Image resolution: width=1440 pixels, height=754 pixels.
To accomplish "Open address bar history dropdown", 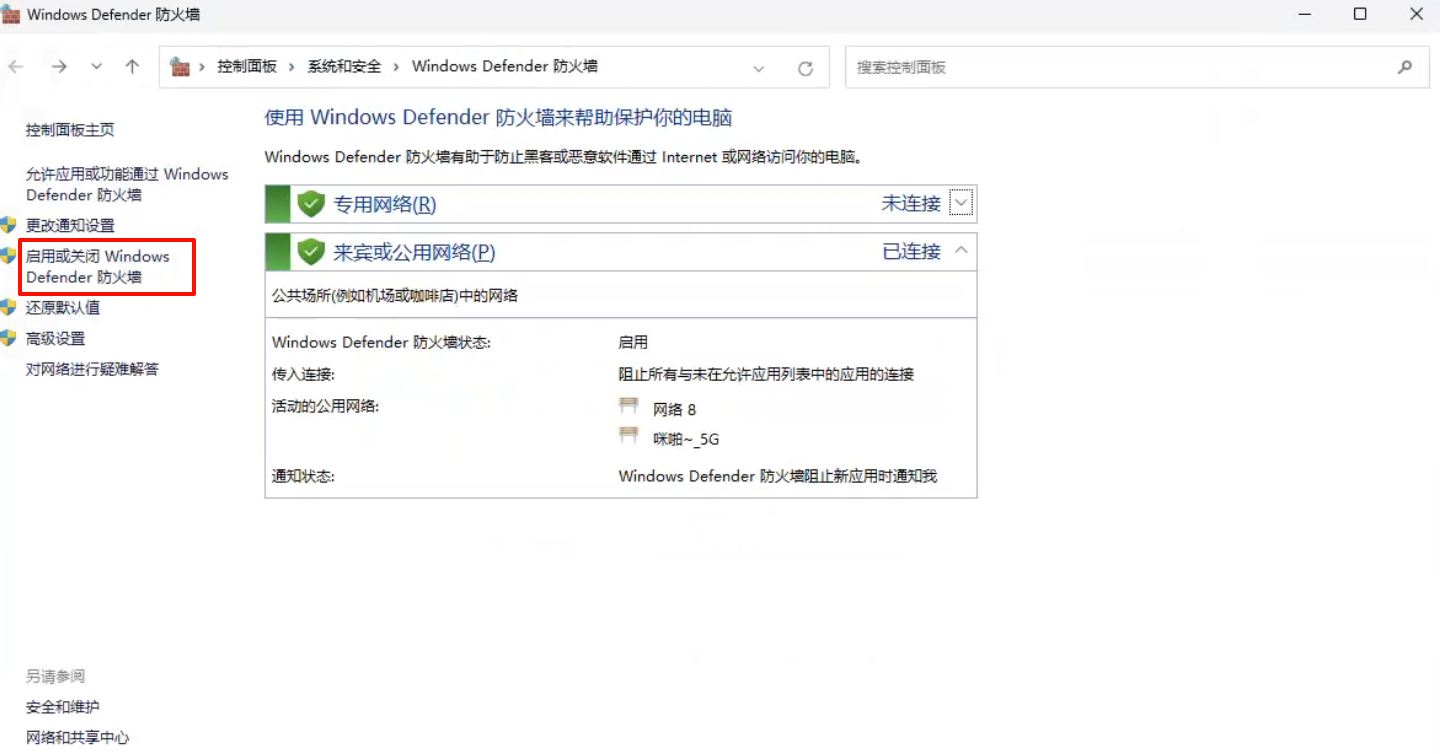I will 759,68.
